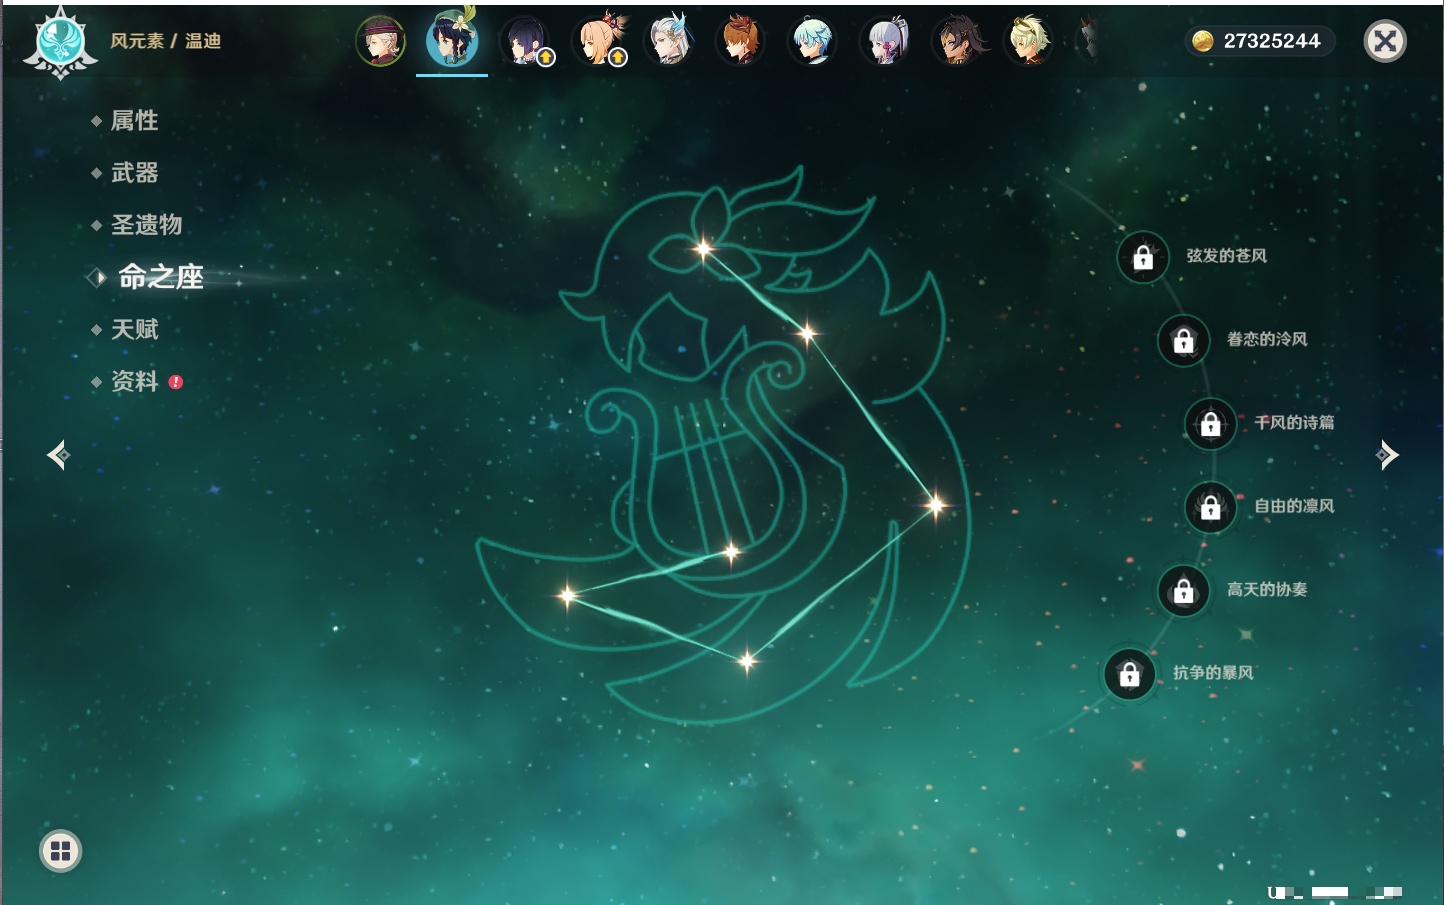Choose the orange-haired character portrait in the middle
The width and height of the screenshot is (1444, 905).
point(740,42)
